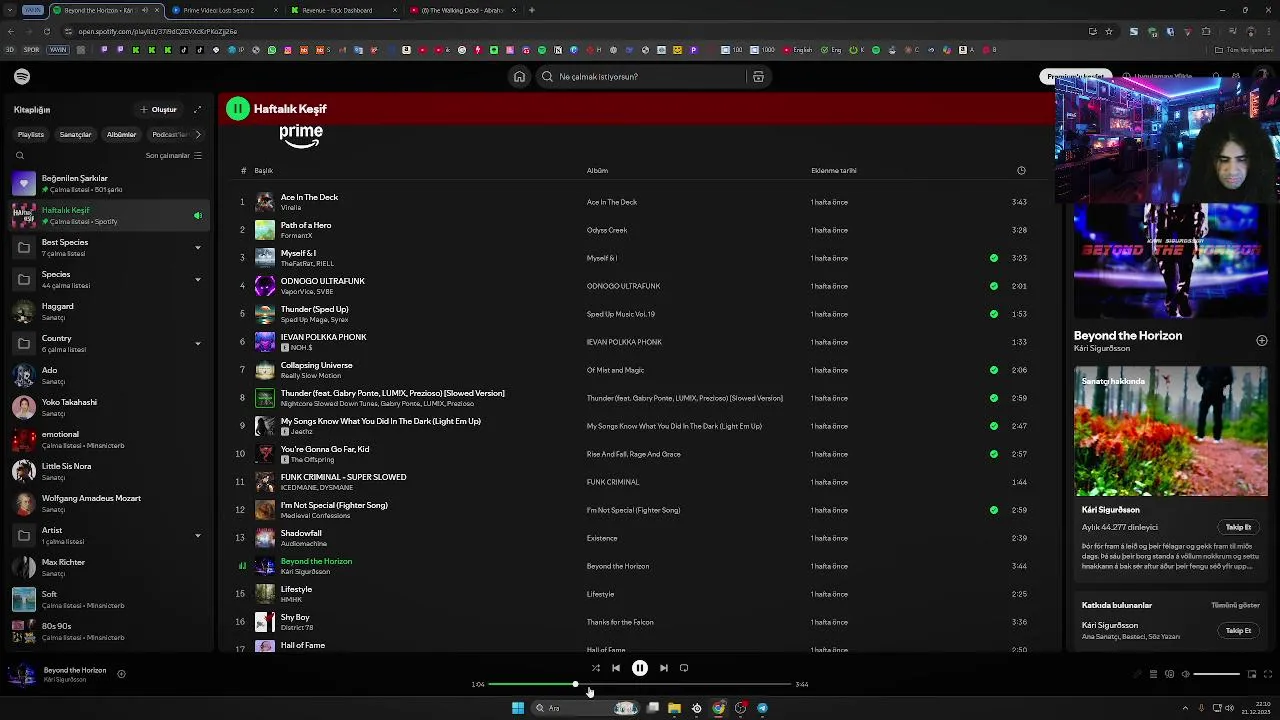The width and height of the screenshot is (1280, 720).
Task: Toggle shuffle in the player bar
Action: pos(595,668)
